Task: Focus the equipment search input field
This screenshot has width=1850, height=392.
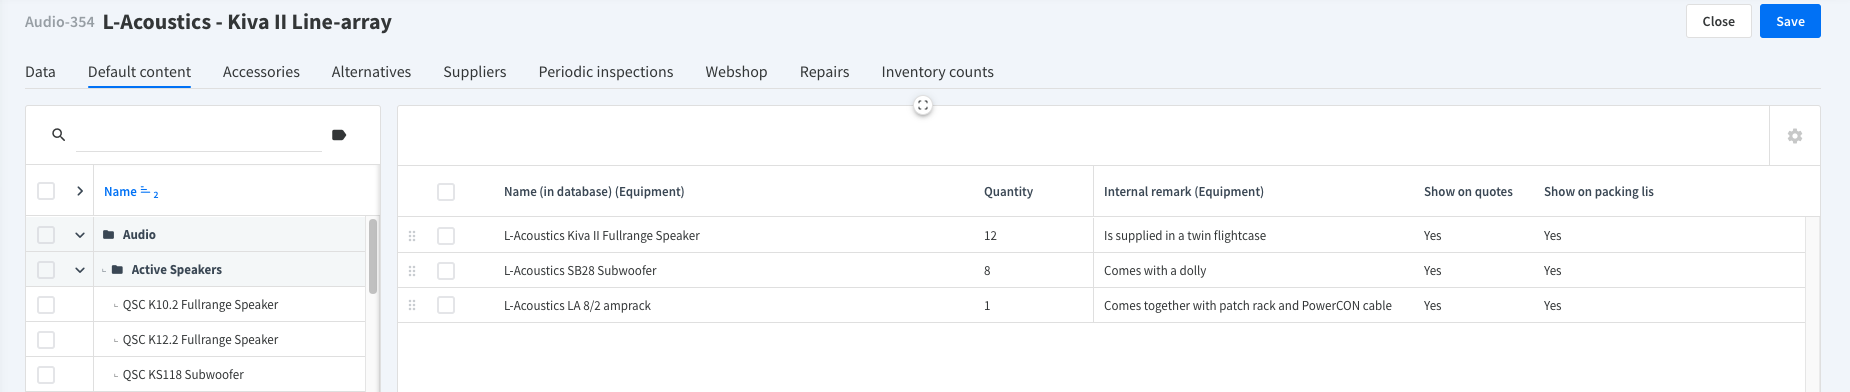Action: tap(199, 135)
